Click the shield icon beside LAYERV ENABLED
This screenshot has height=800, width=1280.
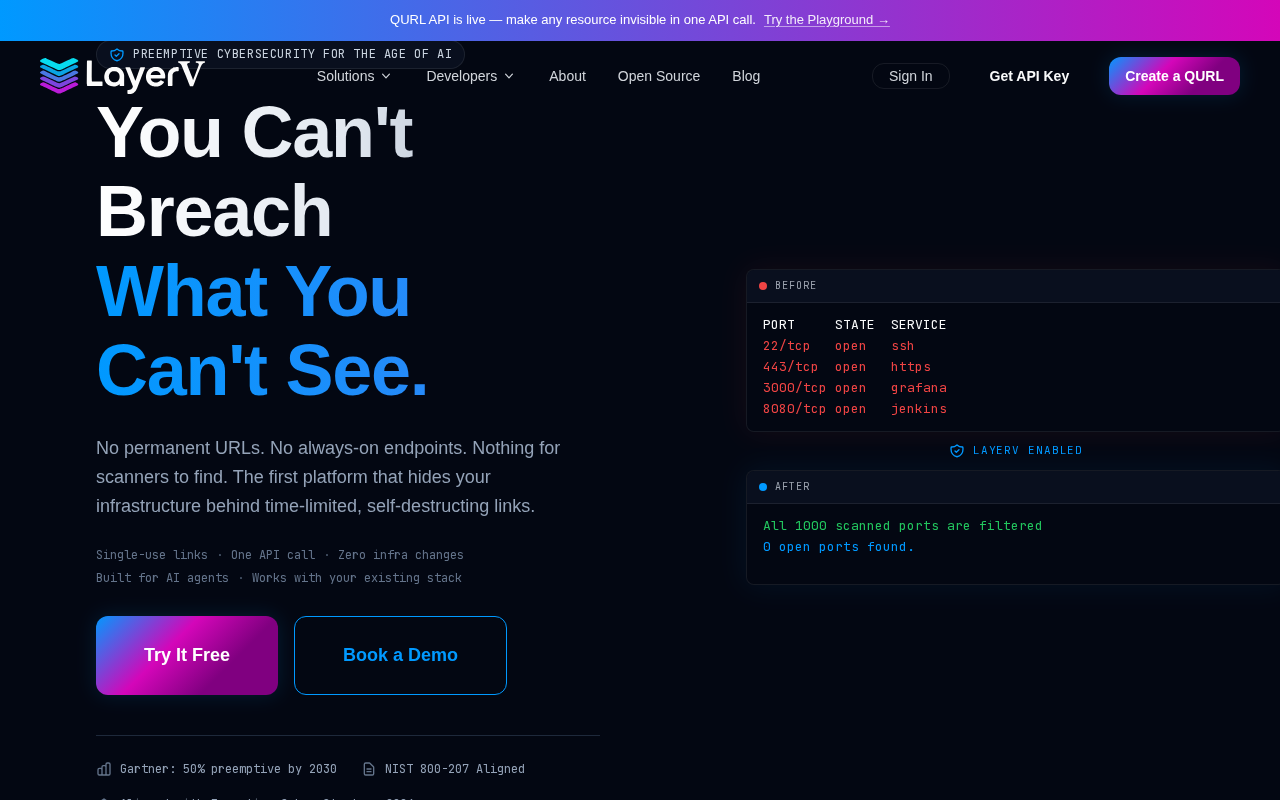(957, 451)
